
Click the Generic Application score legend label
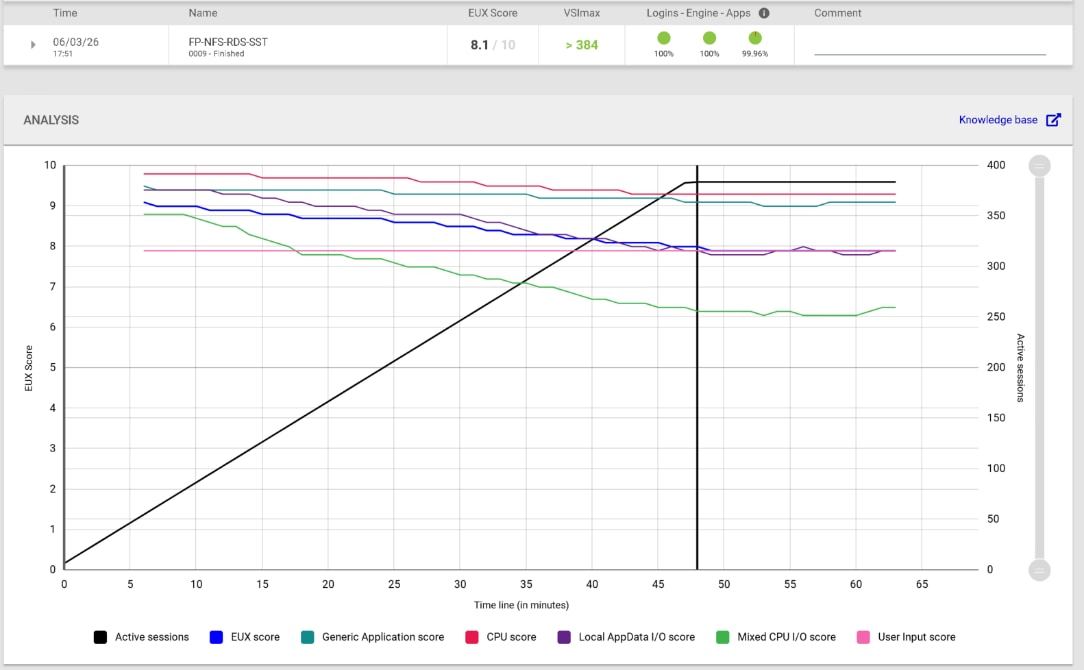click(x=383, y=637)
